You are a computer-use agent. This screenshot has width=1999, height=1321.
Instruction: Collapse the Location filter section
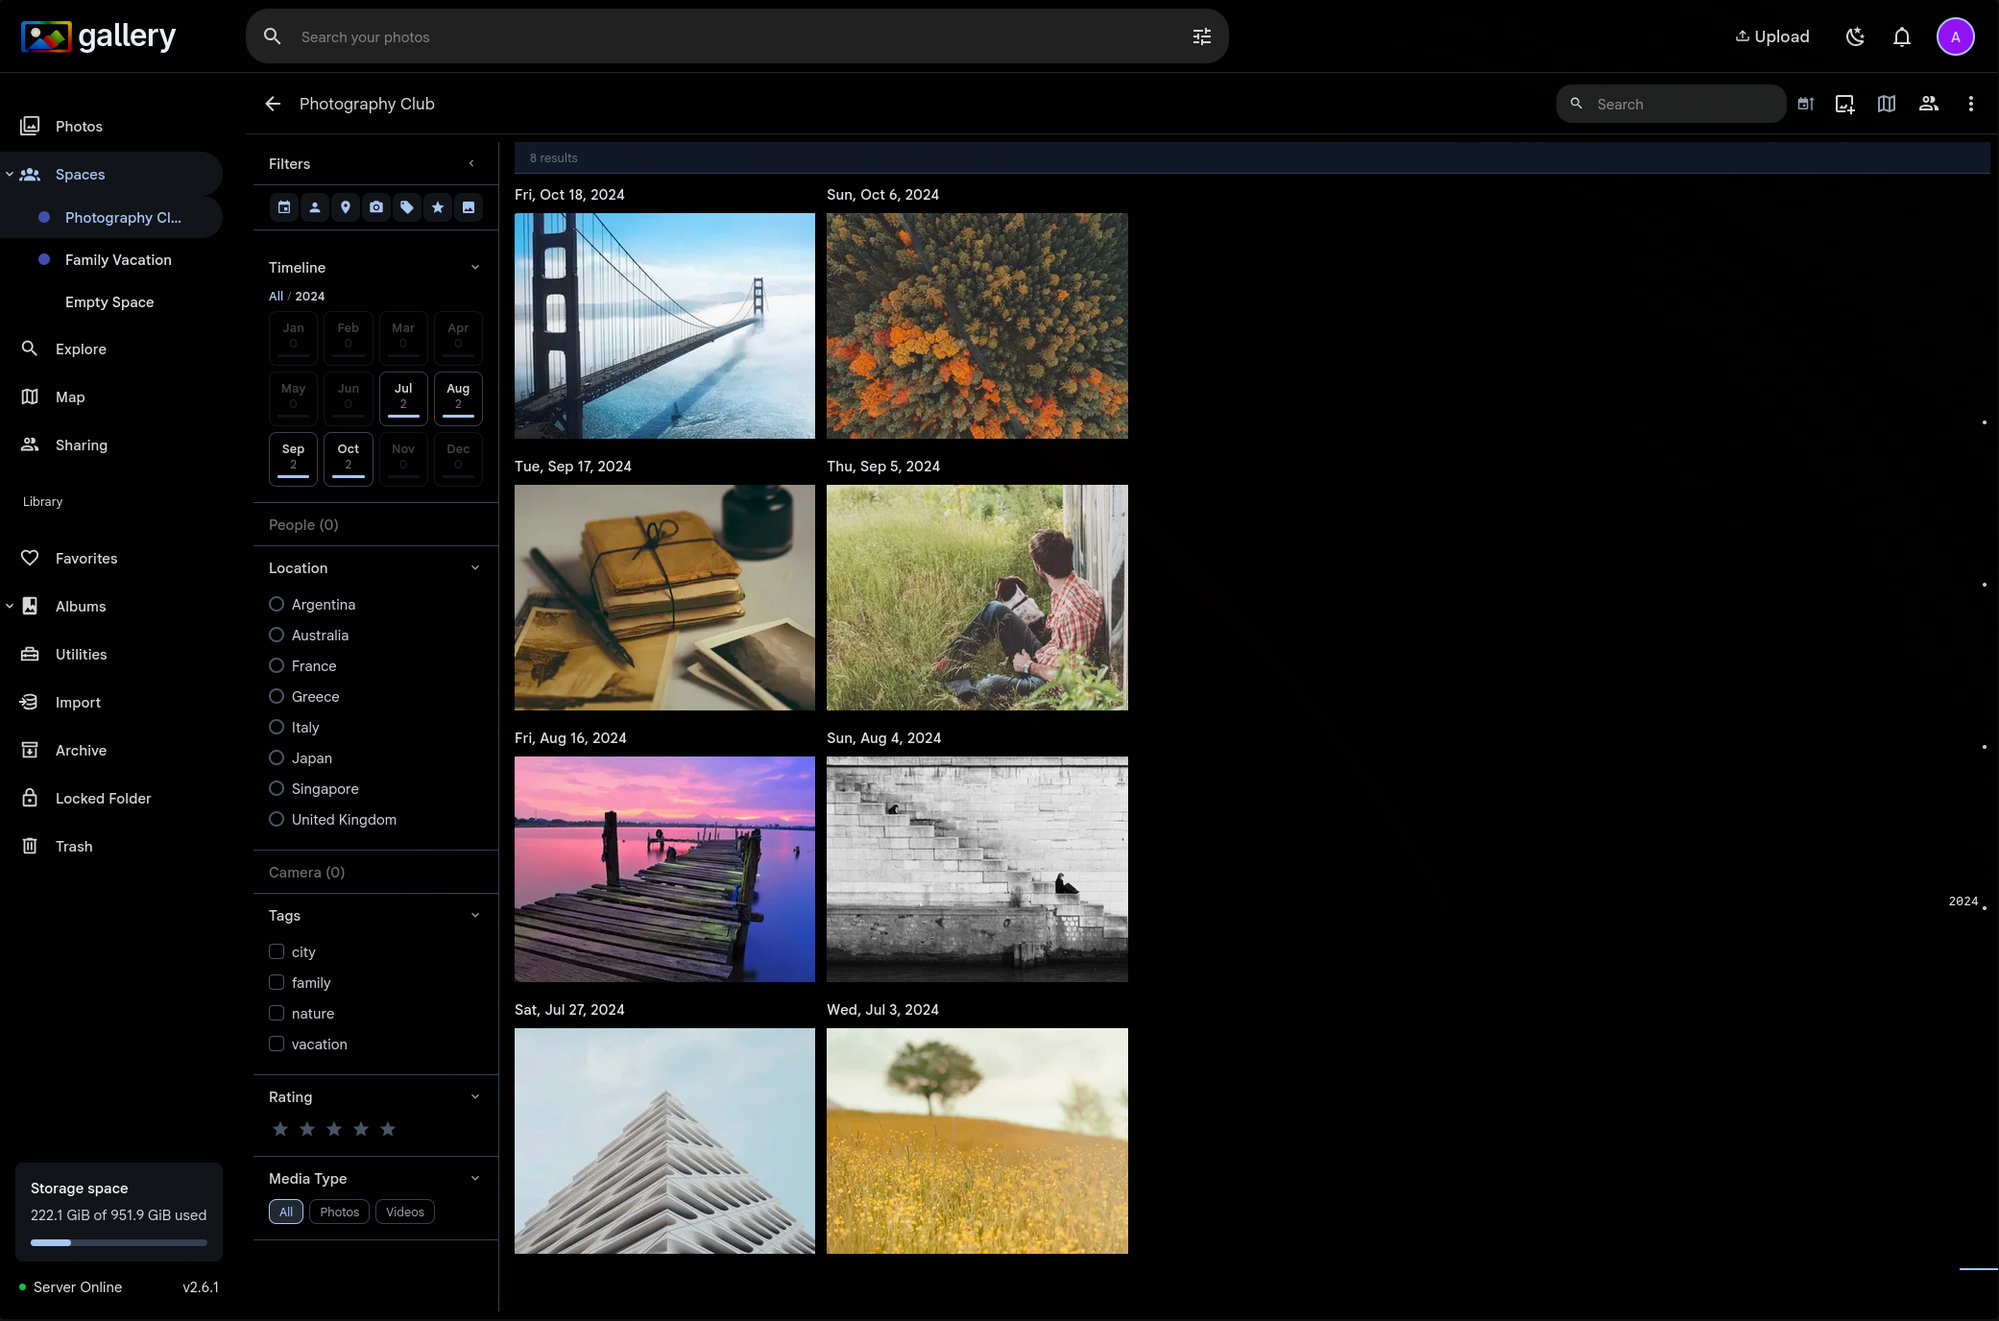tap(474, 567)
